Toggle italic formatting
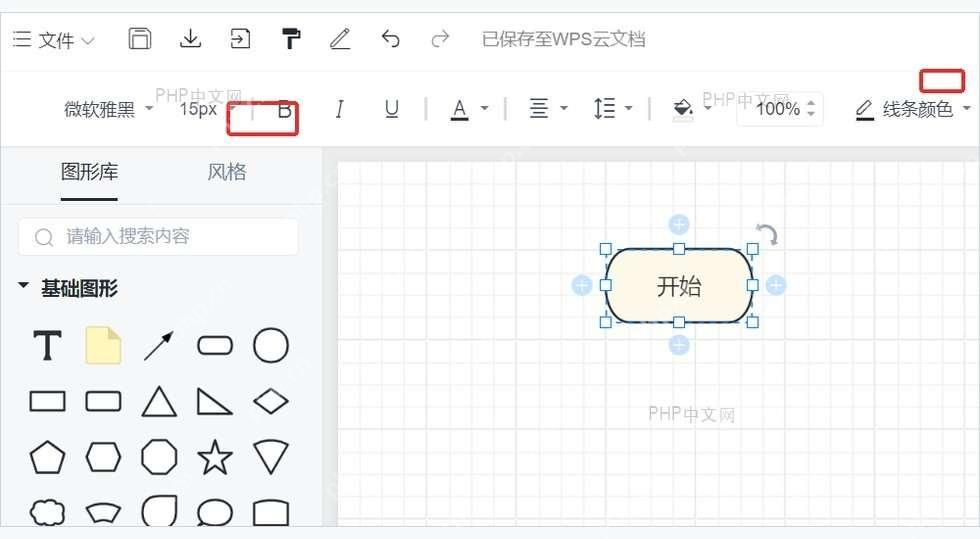The width and height of the screenshot is (980, 539). click(x=339, y=109)
